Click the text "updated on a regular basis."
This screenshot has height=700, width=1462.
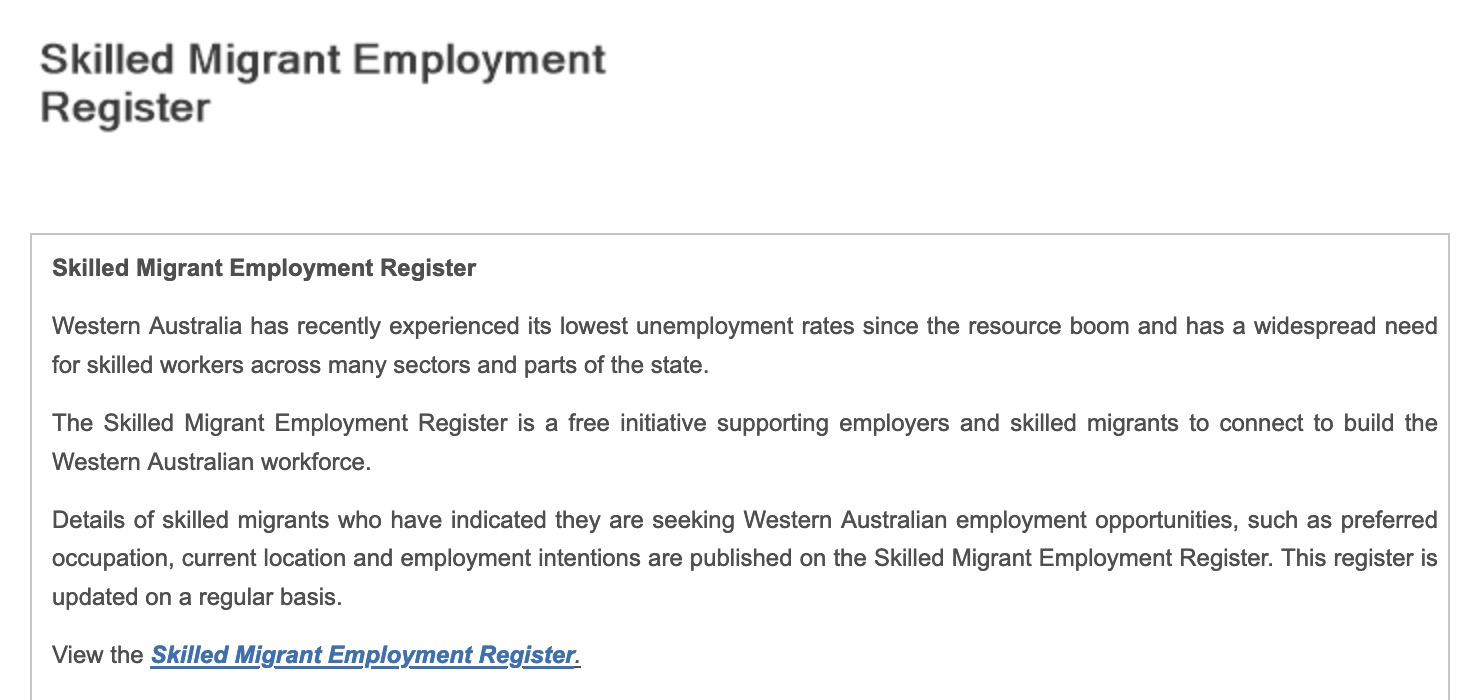[x=197, y=597]
